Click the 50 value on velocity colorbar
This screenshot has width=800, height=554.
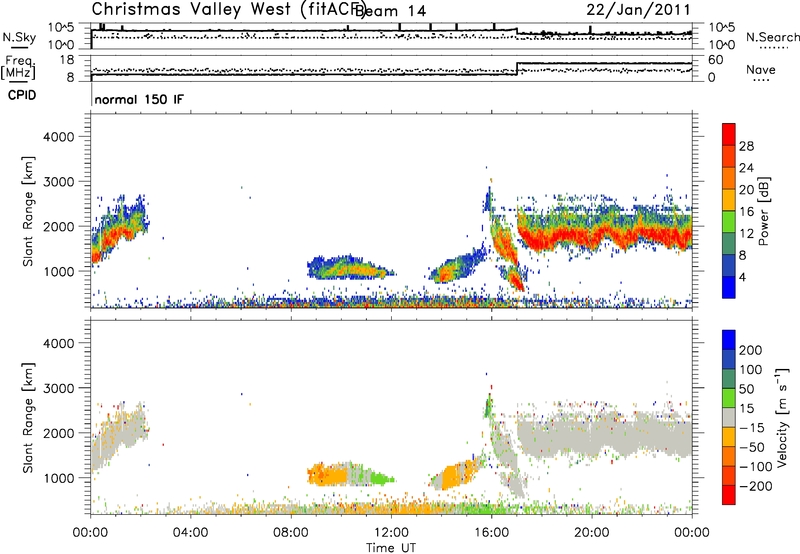(746, 389)
